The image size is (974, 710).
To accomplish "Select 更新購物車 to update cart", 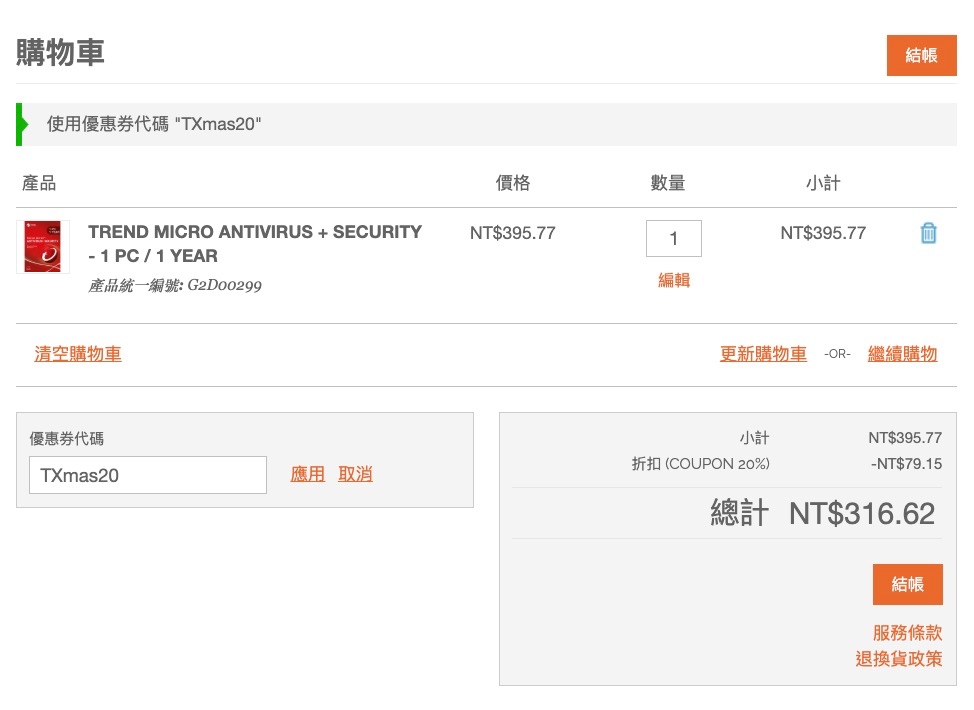I will (x=763, y=354).
